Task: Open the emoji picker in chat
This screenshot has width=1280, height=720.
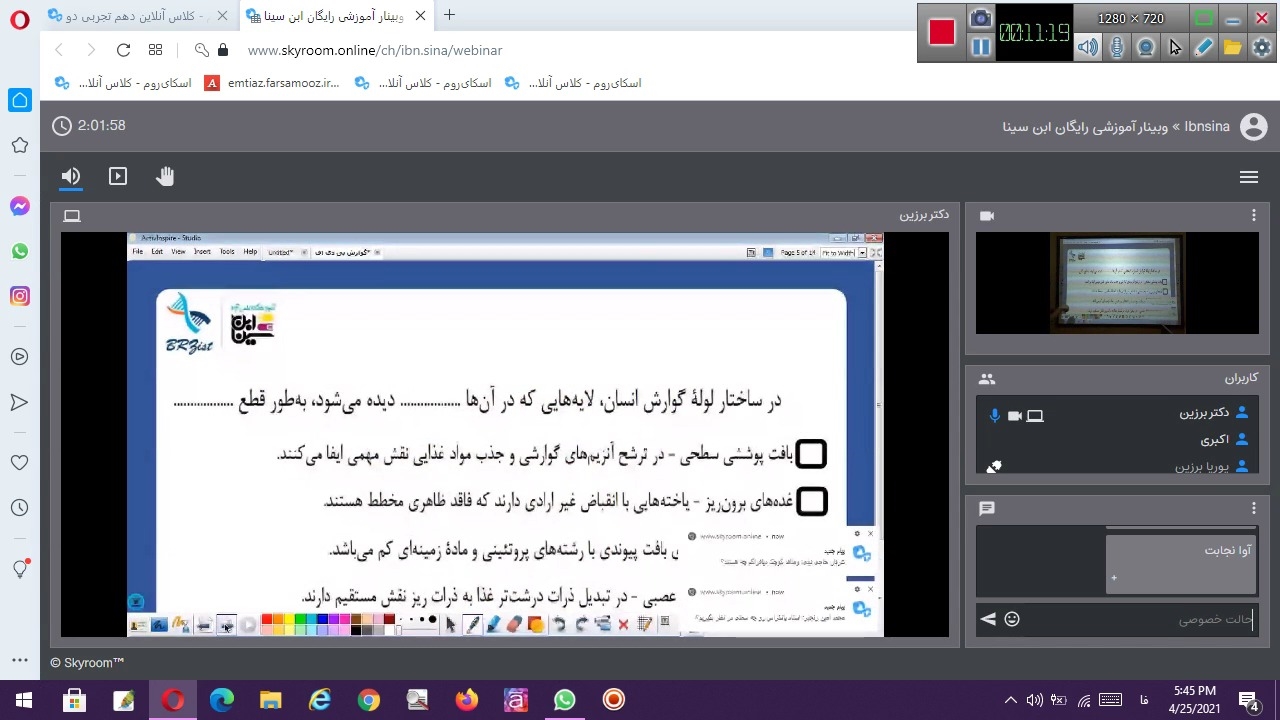Action: click(x=1012, y=619)
